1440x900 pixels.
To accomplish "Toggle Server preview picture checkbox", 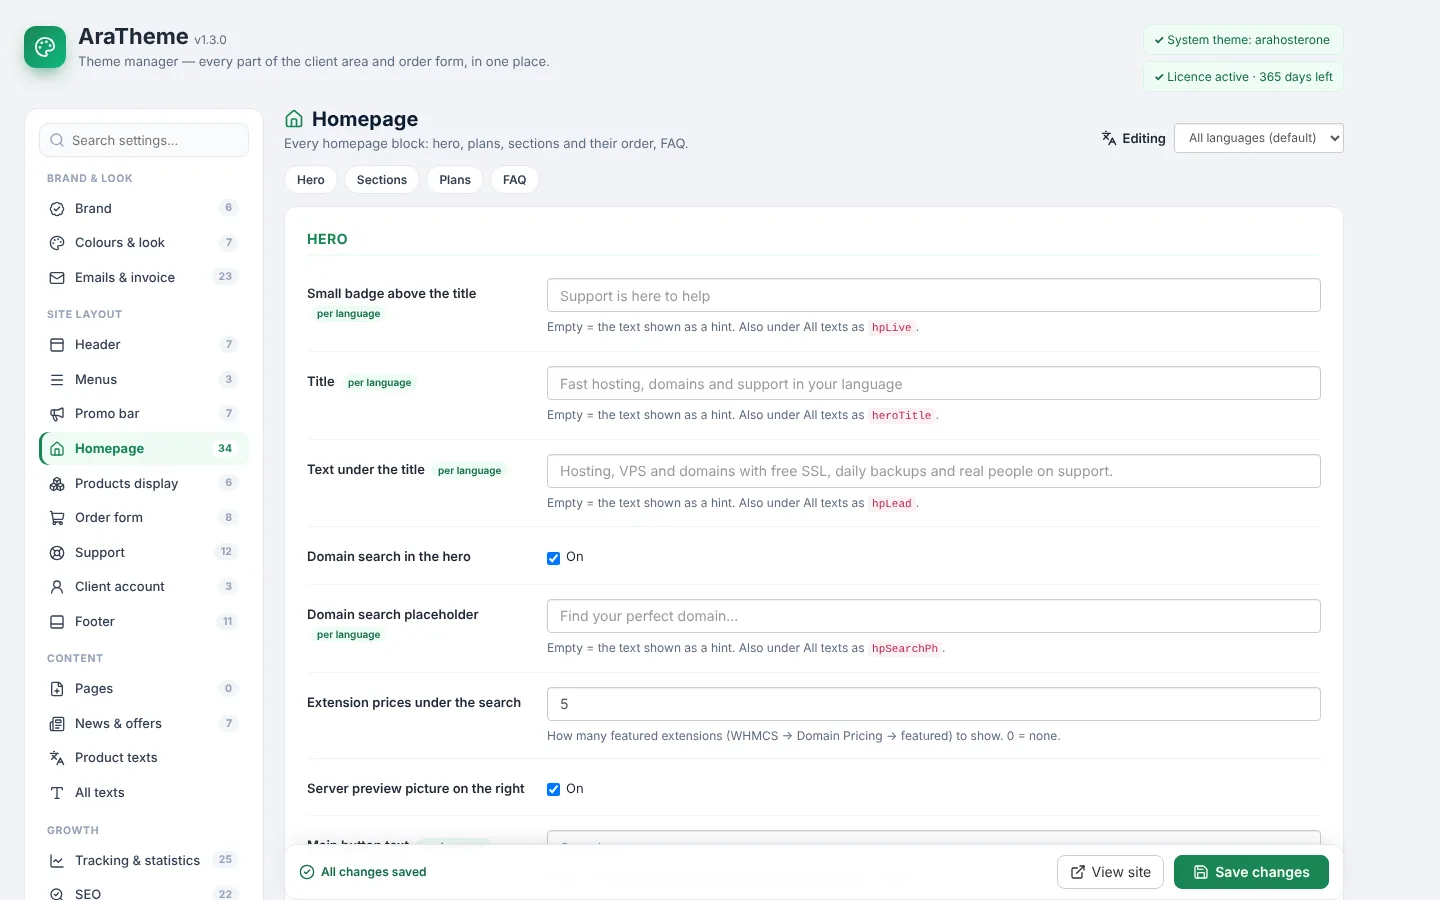I will click(x=553, y=789).
